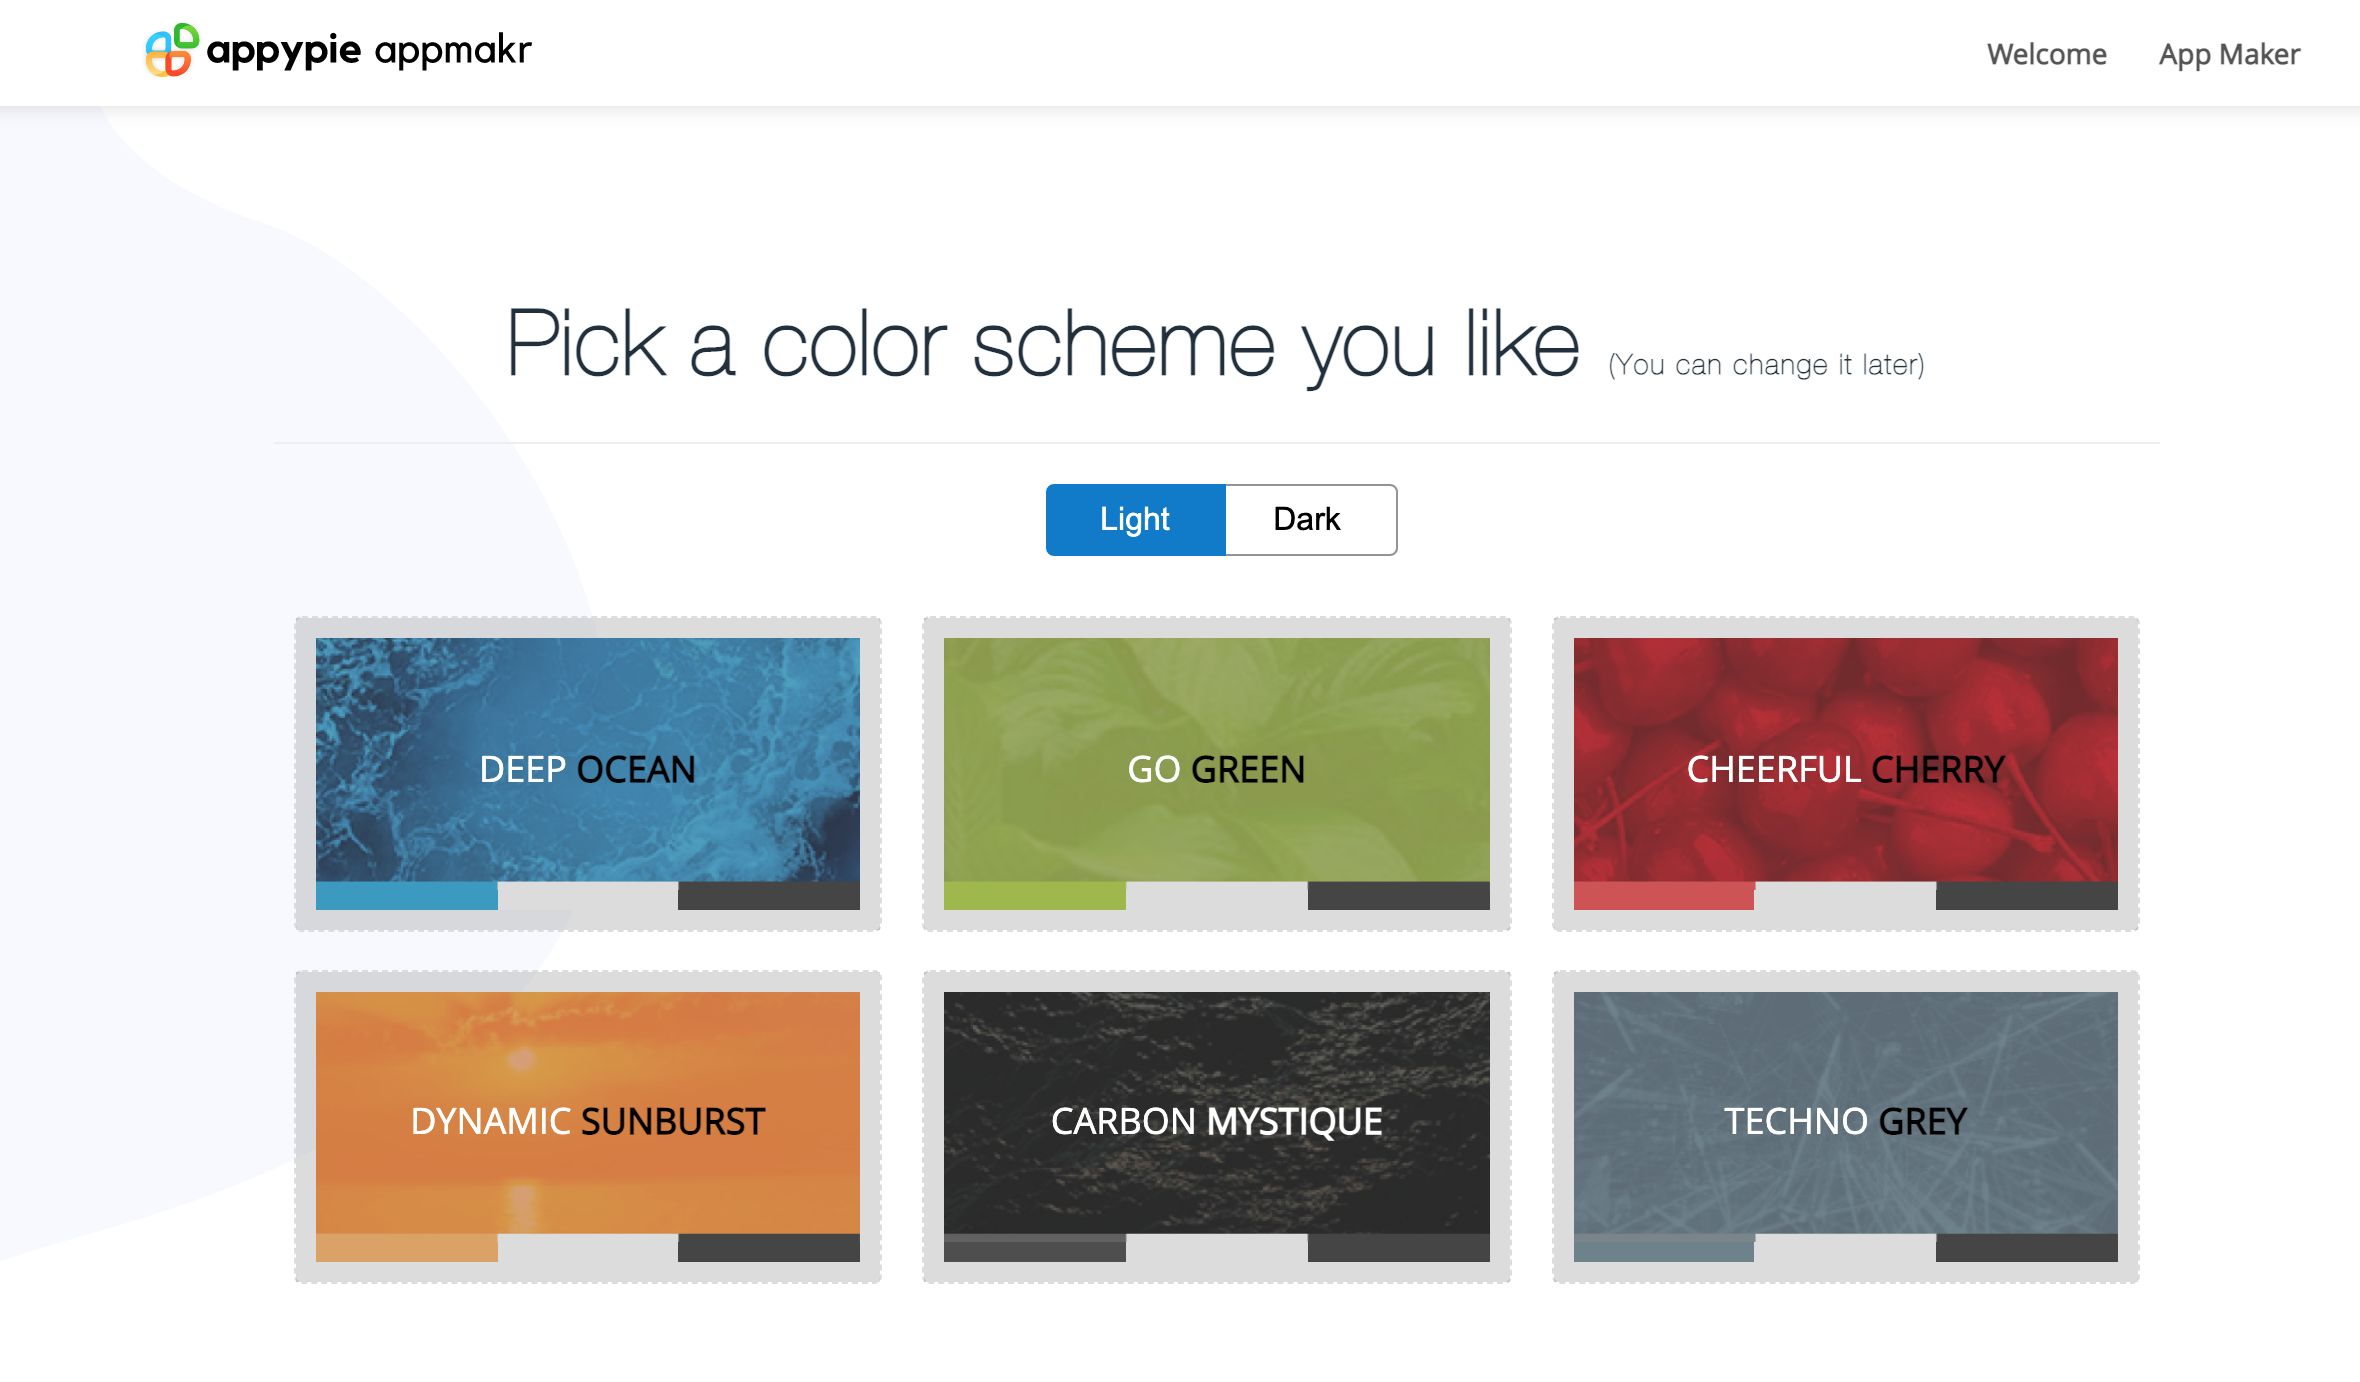Go to App Maker navigation link
This screenshot has width=2360, height=1382.
[x=2229, y=54]
